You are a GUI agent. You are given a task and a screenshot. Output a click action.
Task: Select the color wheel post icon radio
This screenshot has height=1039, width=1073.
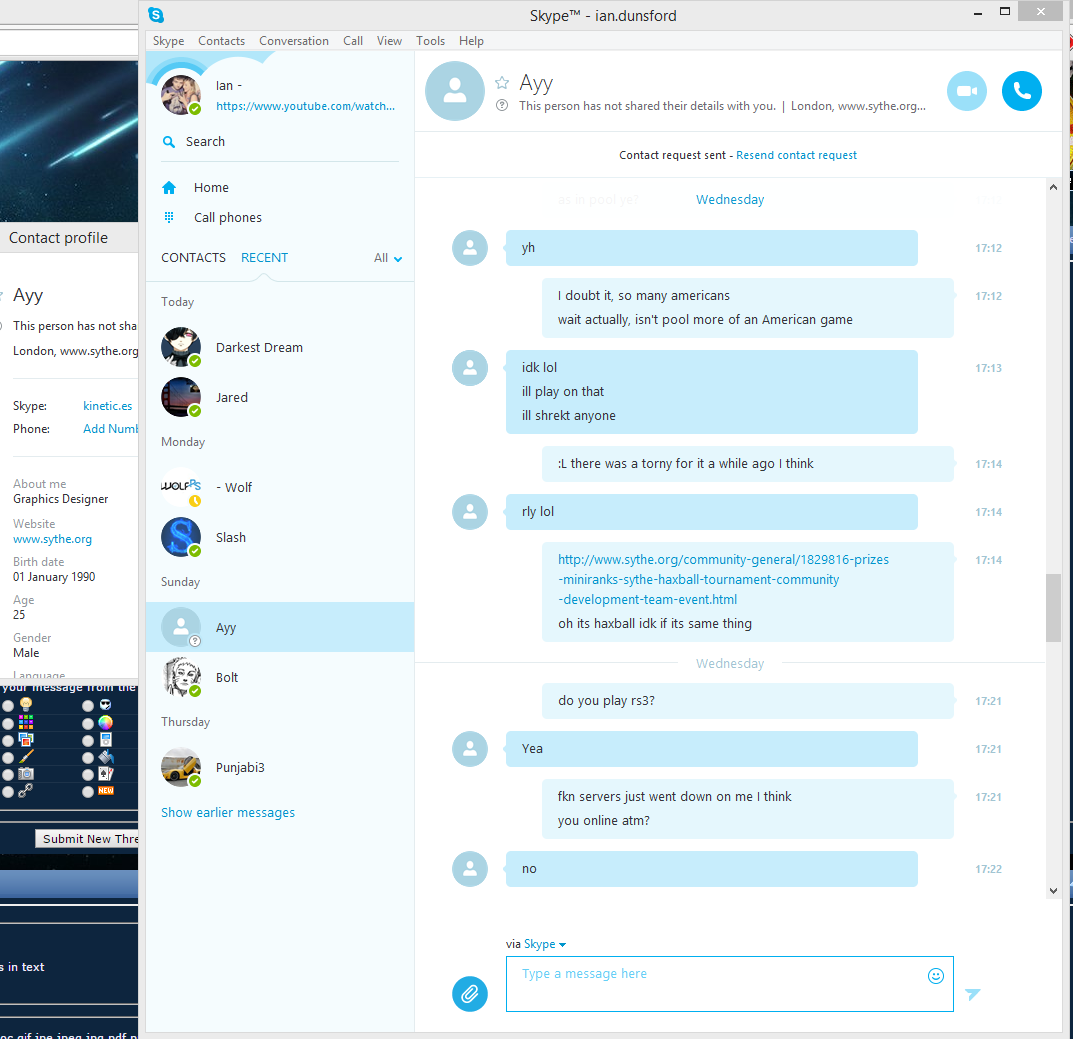[x=88, y=723]
